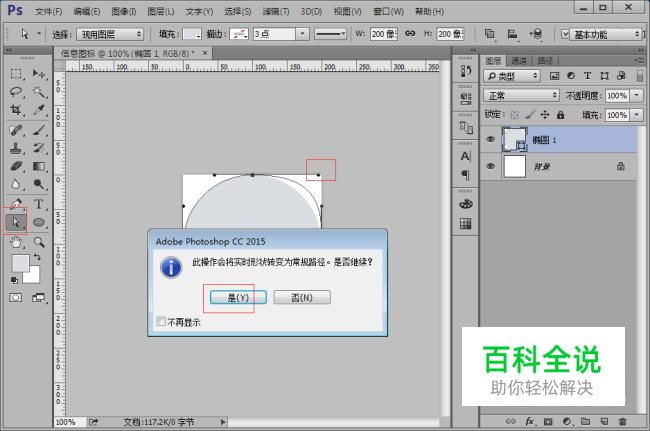The width and height of the screenshot is (650, 431).
Task: Open the 文件(F) menu
Action: tap(49, 12)
